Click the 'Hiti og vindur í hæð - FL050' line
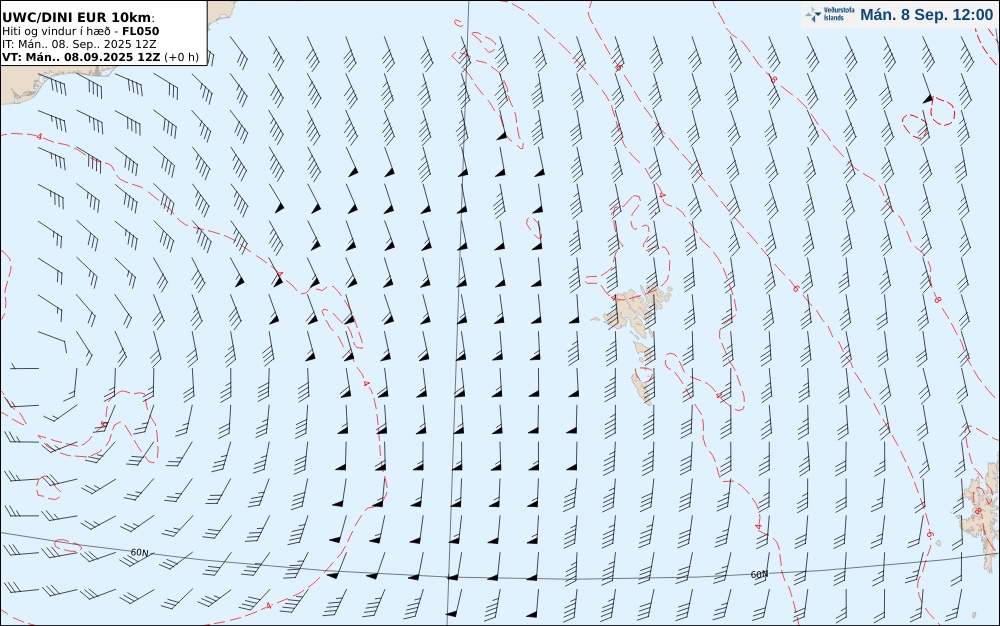 point(80,31)
